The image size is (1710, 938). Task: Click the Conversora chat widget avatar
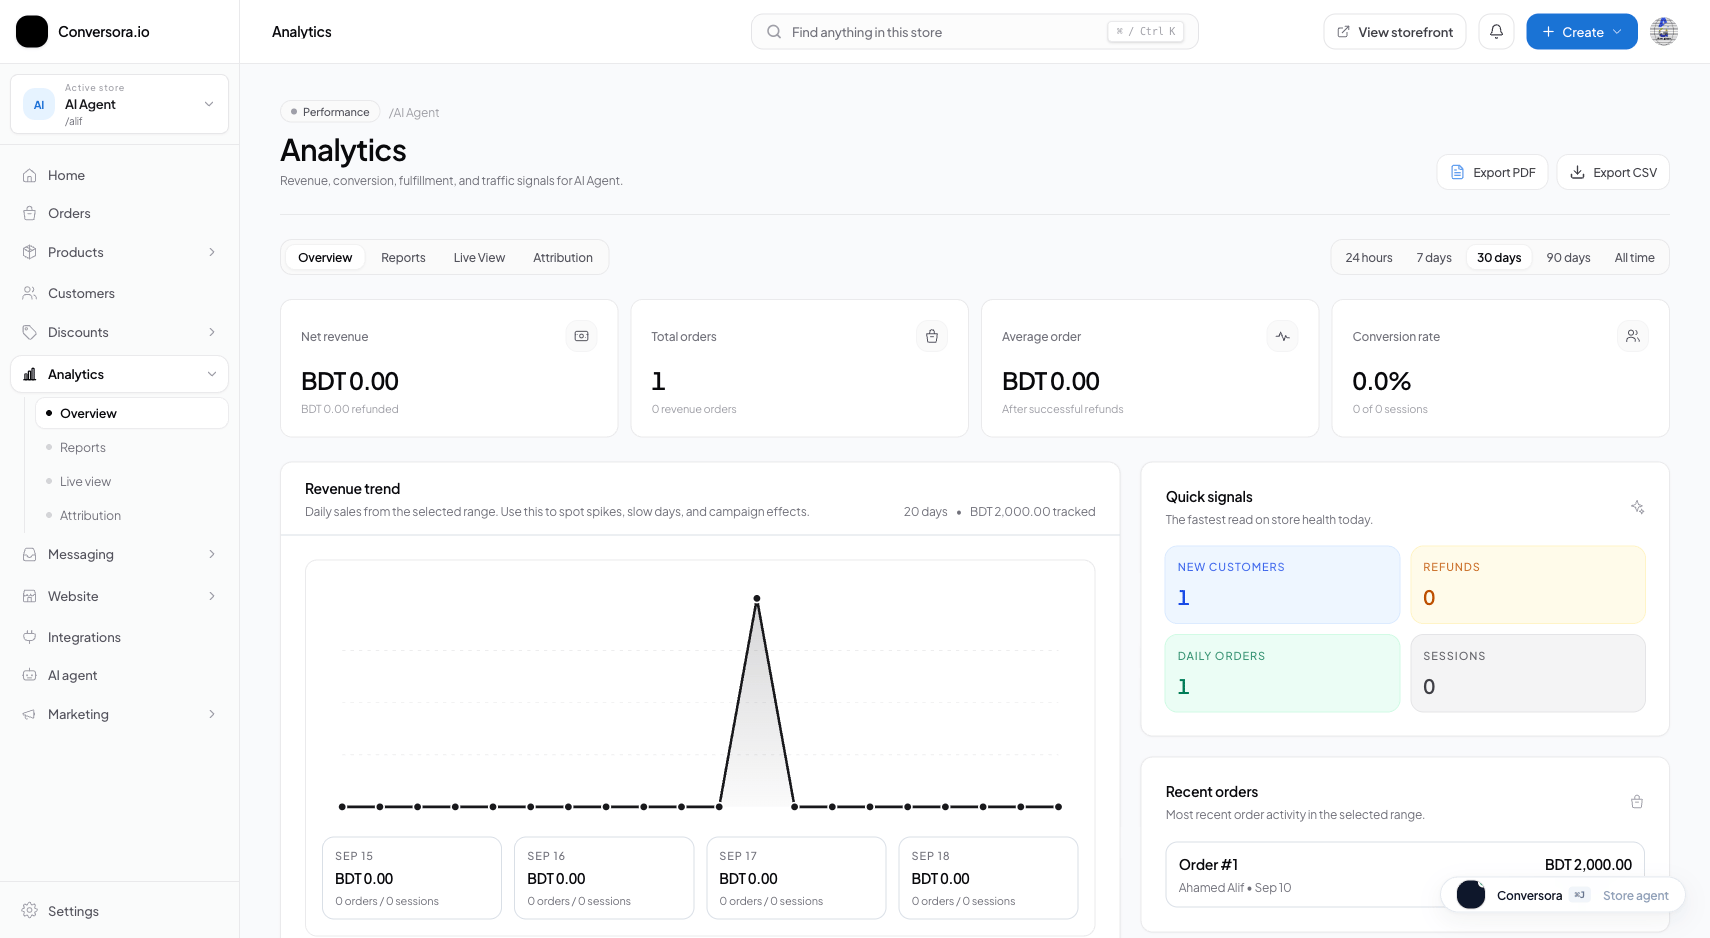(1471, 895)
